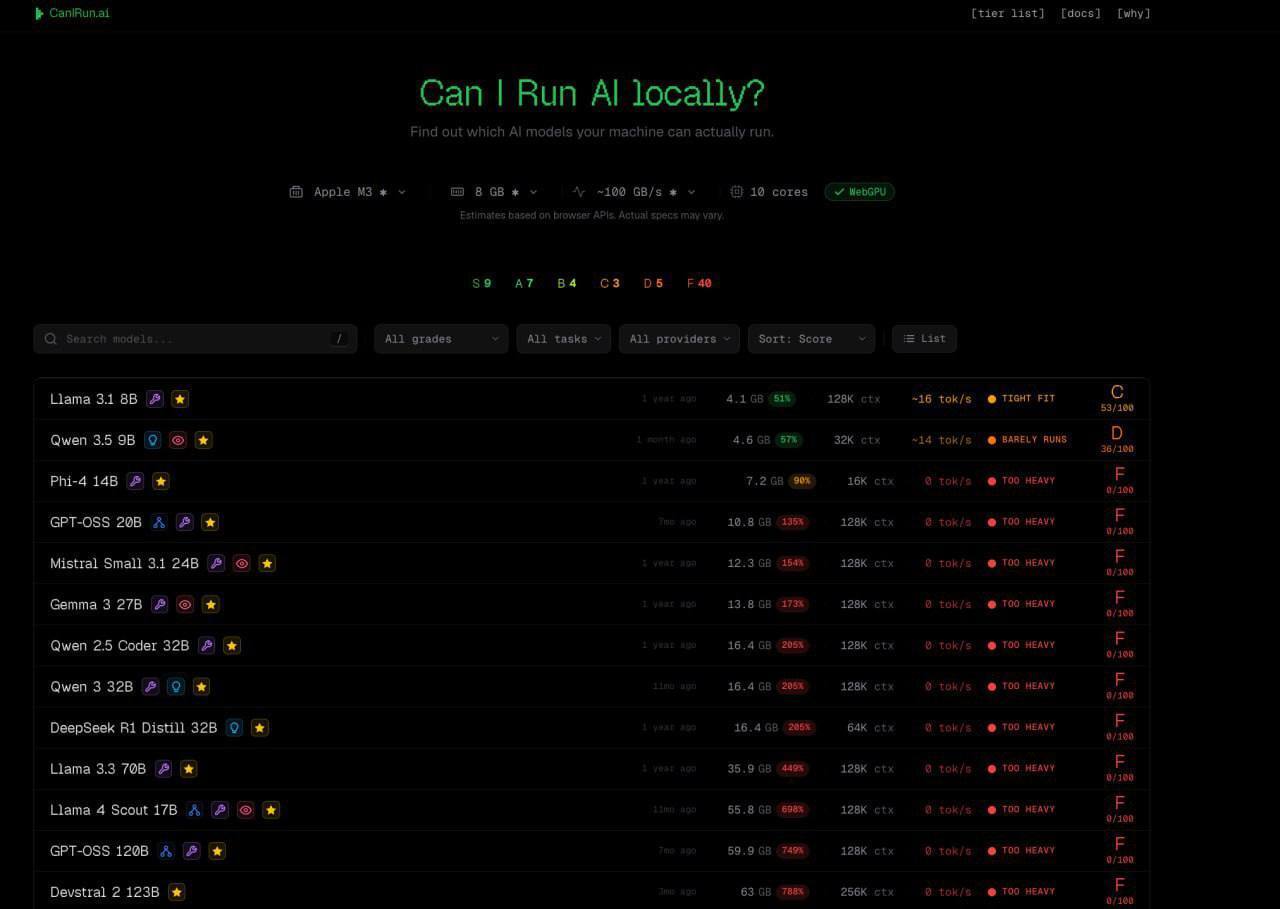Click the branch badge on GPT-OSS 120B
1280x909 pixels.
pyautogui.click(x=166, y=850)
